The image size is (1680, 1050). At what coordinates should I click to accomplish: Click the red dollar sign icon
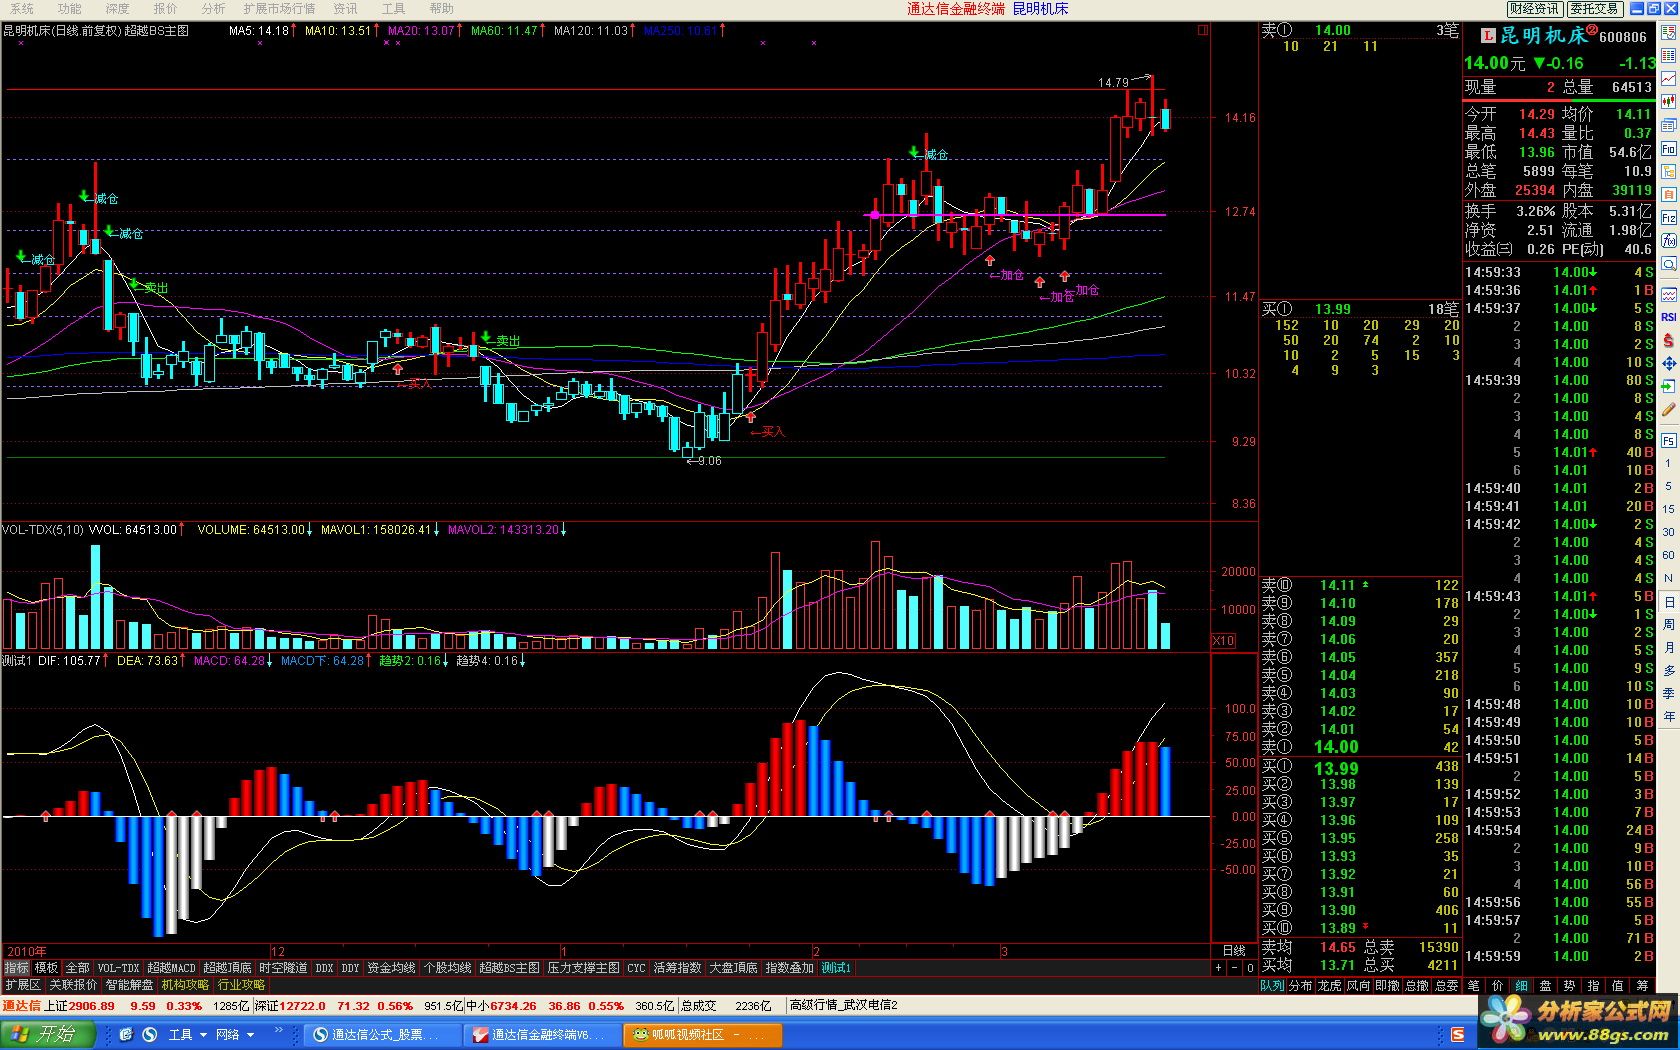1668,341
